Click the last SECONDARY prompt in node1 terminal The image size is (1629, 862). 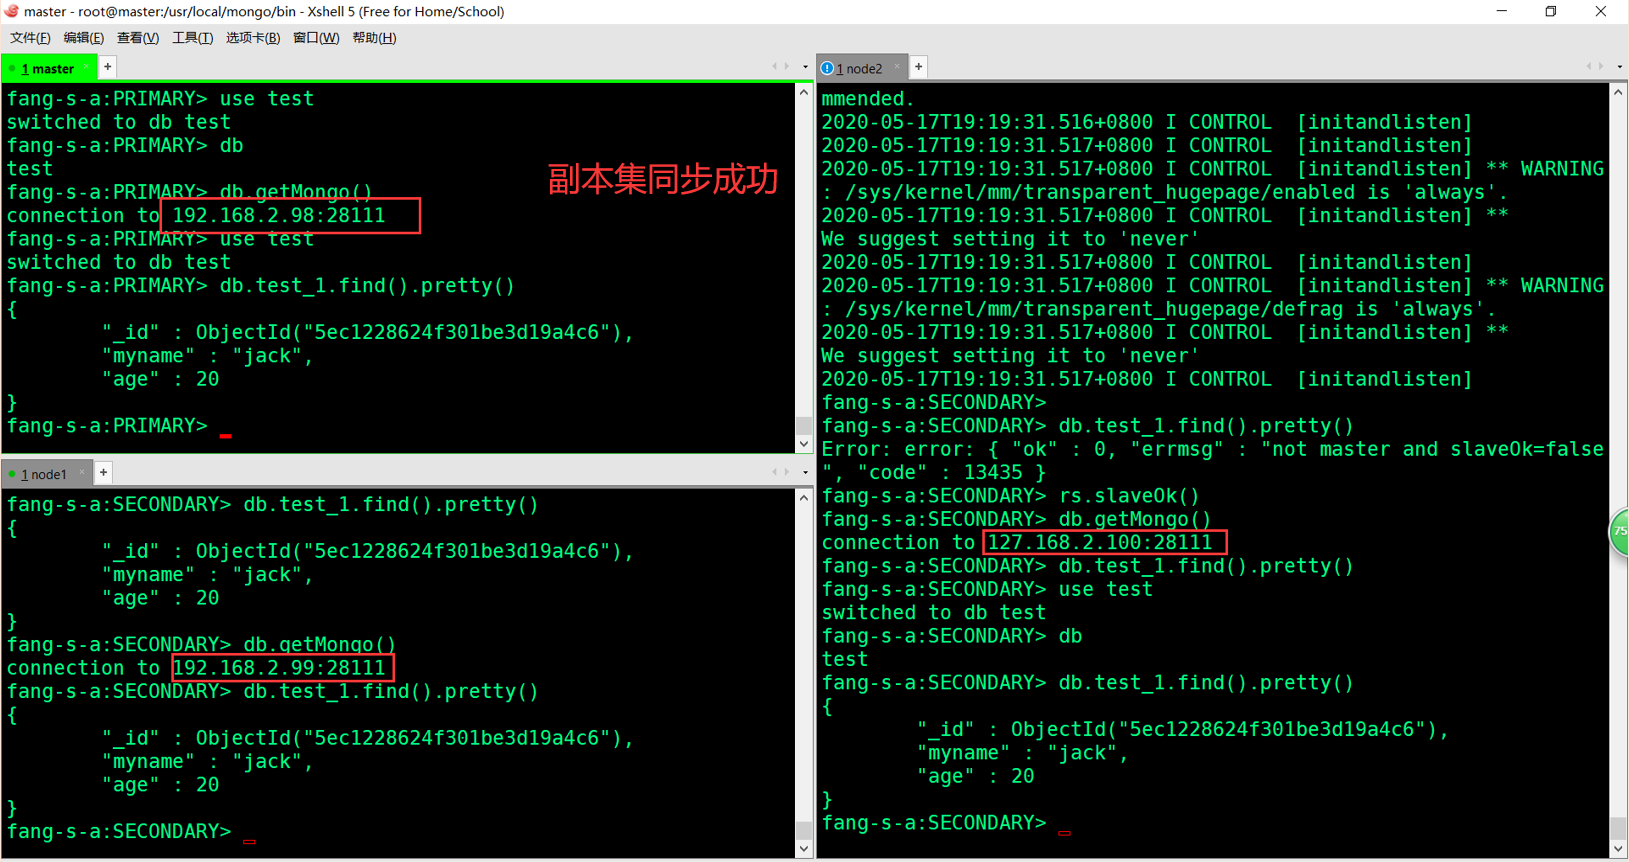(x=119, y=831)
